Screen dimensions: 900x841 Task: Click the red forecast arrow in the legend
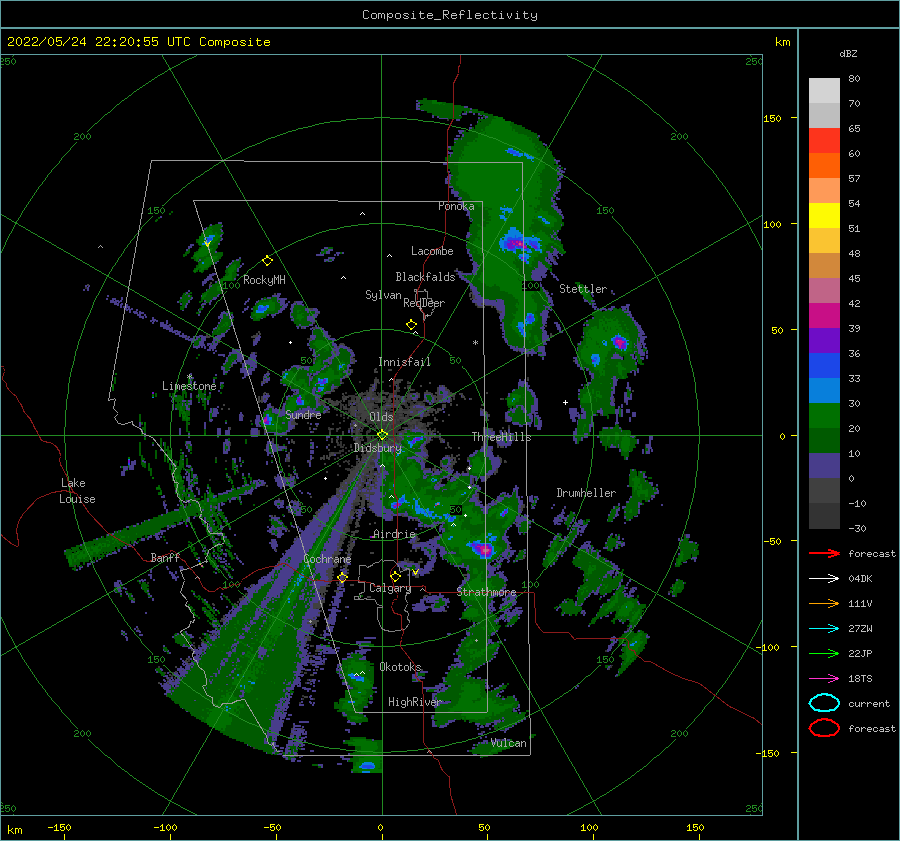tap(824, 553)
